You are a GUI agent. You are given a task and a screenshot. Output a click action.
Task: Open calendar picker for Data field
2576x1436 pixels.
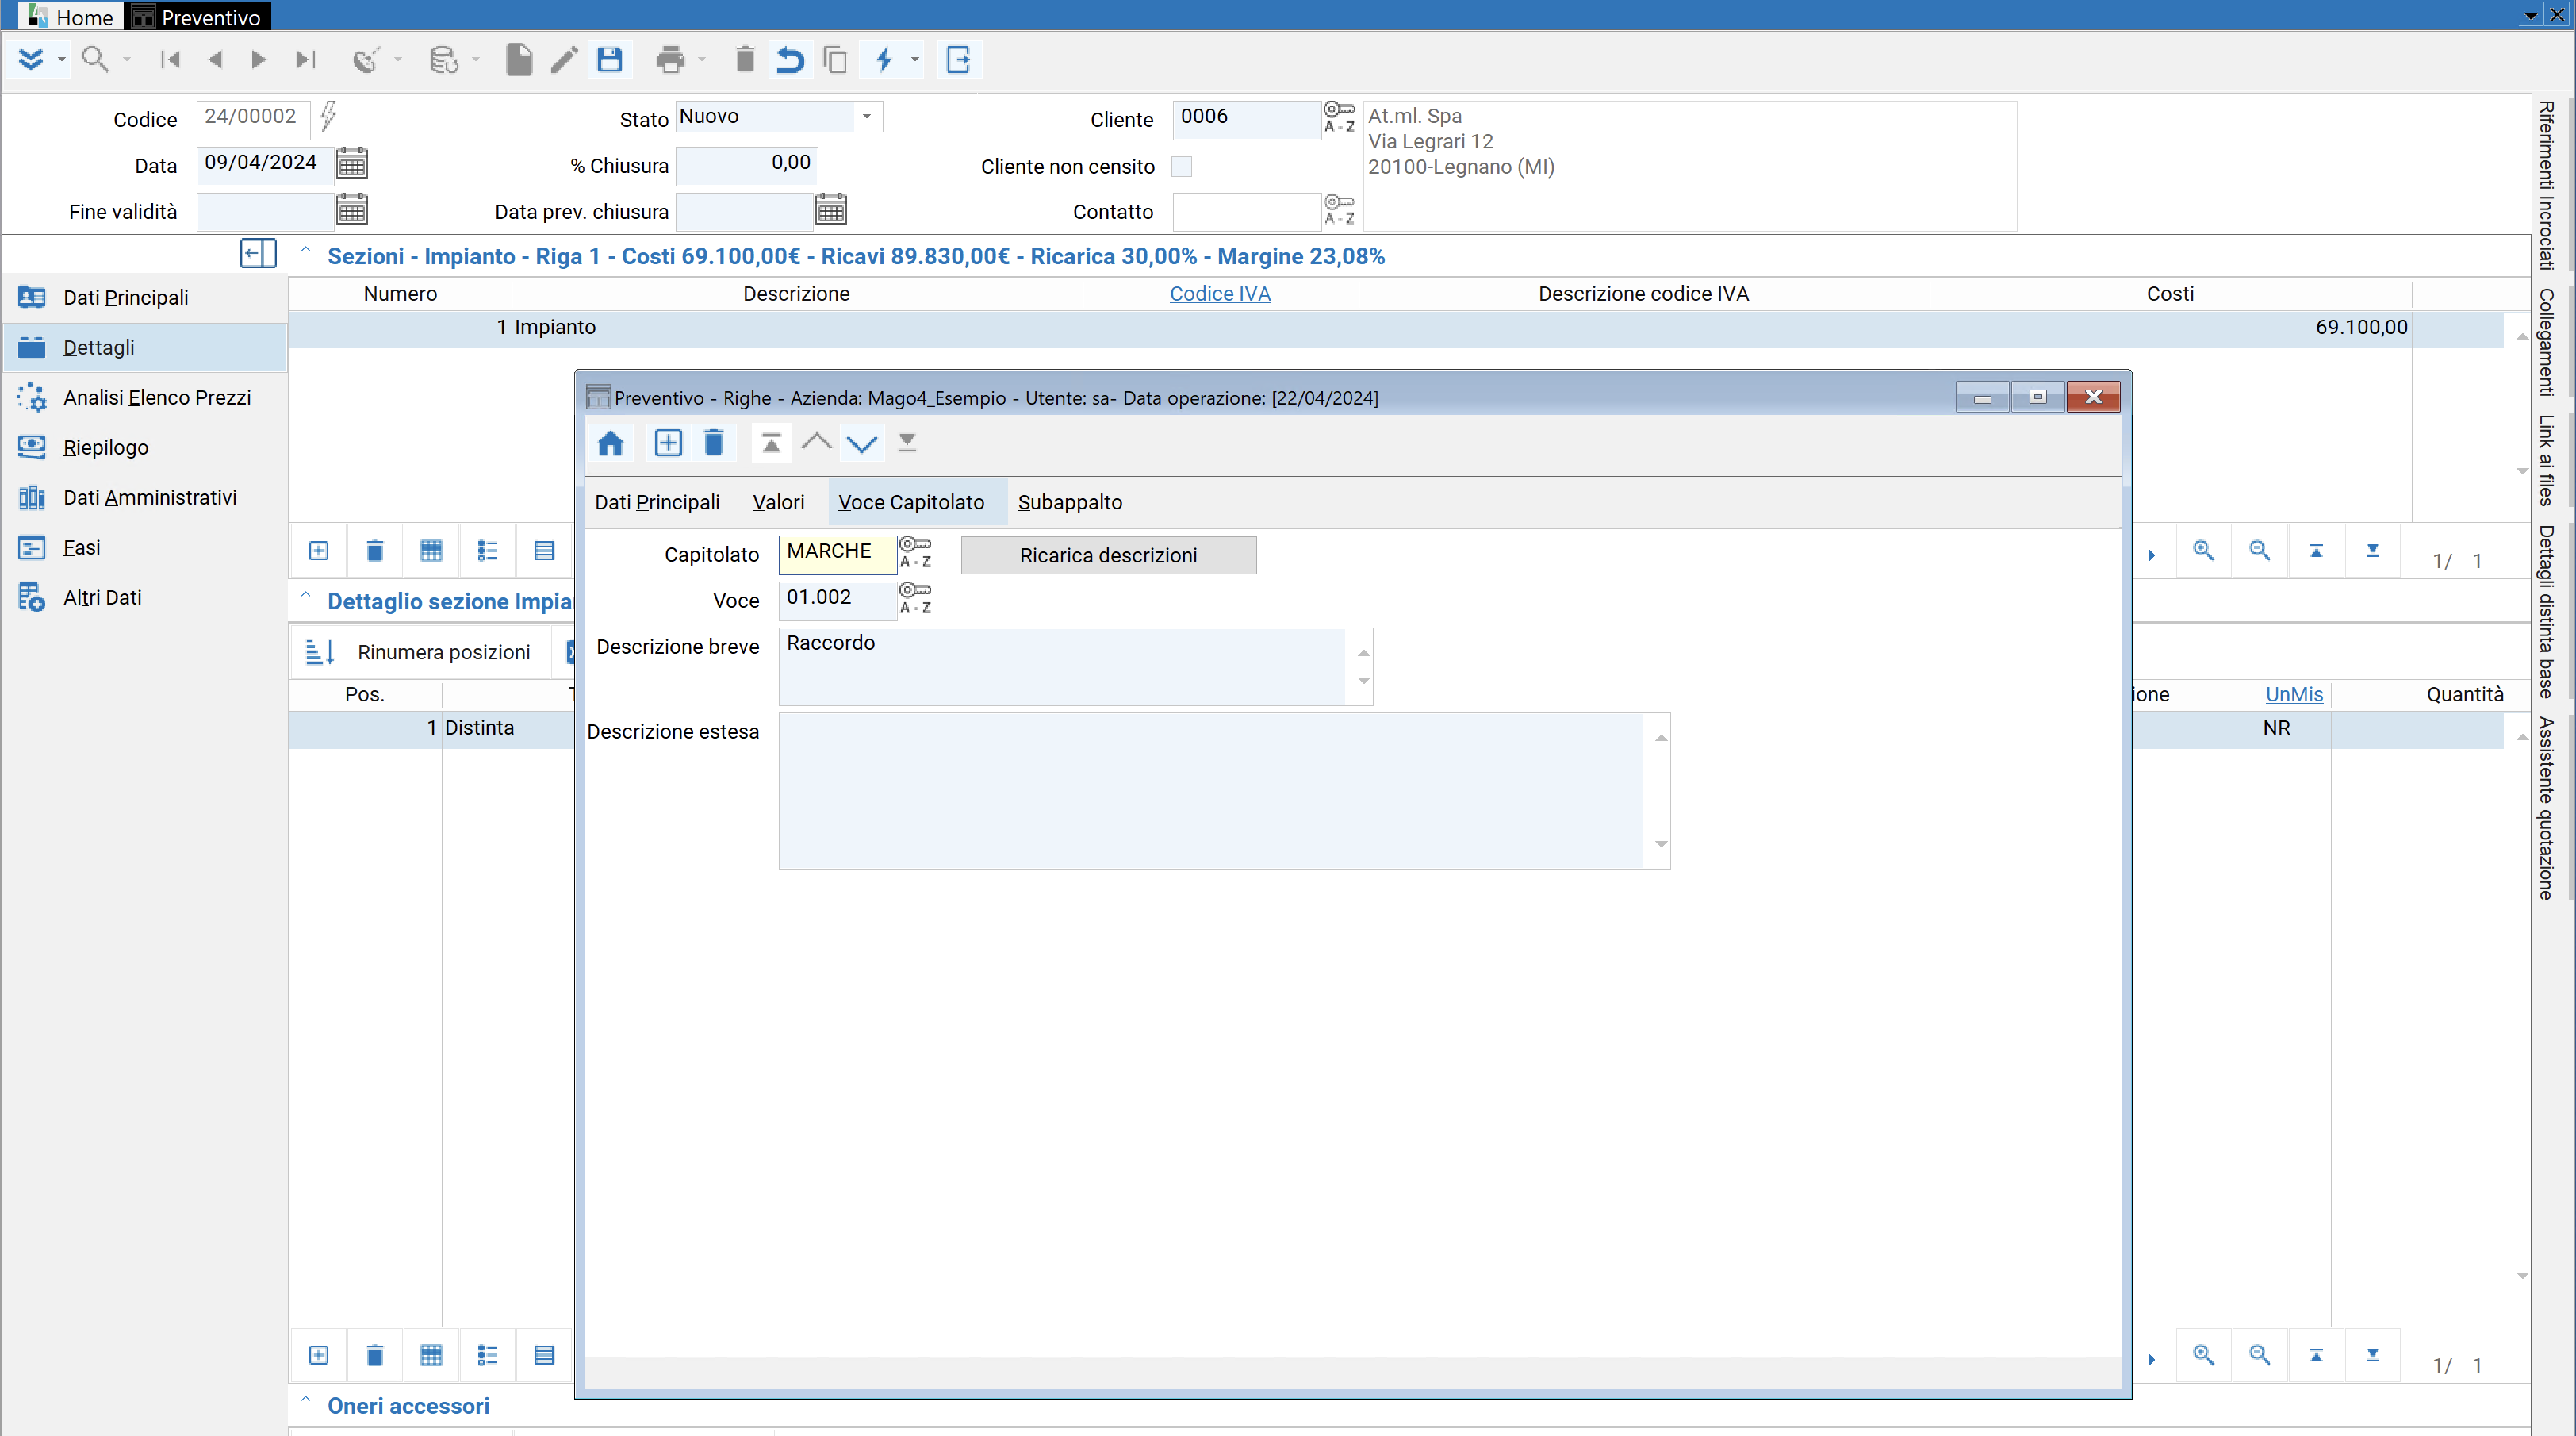[352, 162]
